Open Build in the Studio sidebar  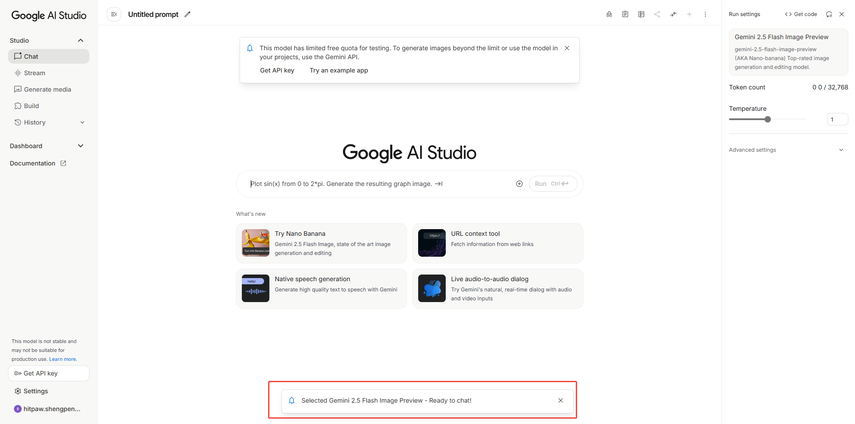(x=49, y=106)
